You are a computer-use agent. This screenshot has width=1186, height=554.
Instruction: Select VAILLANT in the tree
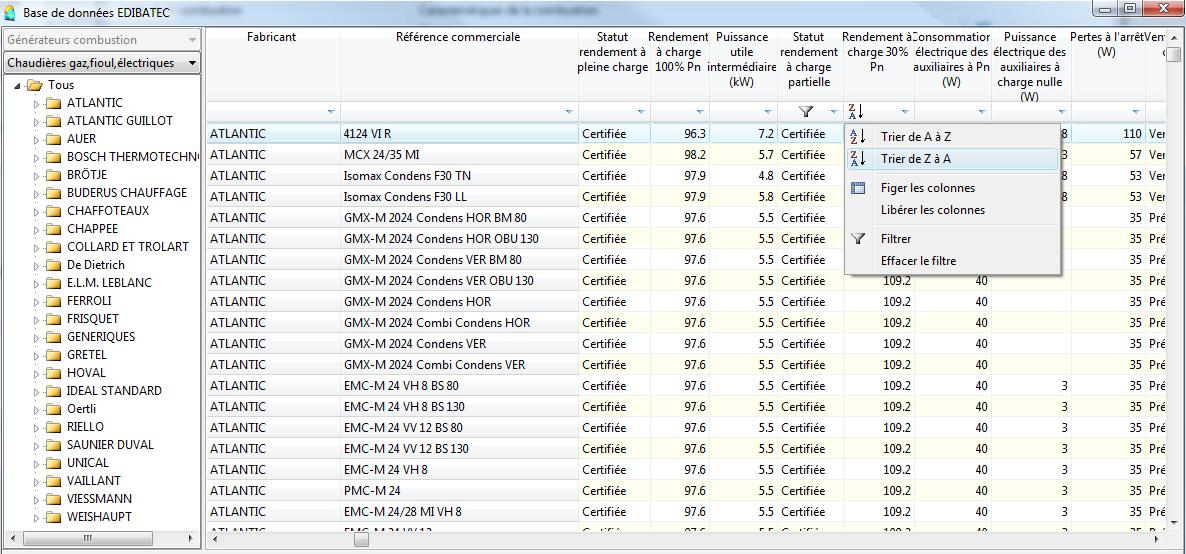[x=94, y=481]
